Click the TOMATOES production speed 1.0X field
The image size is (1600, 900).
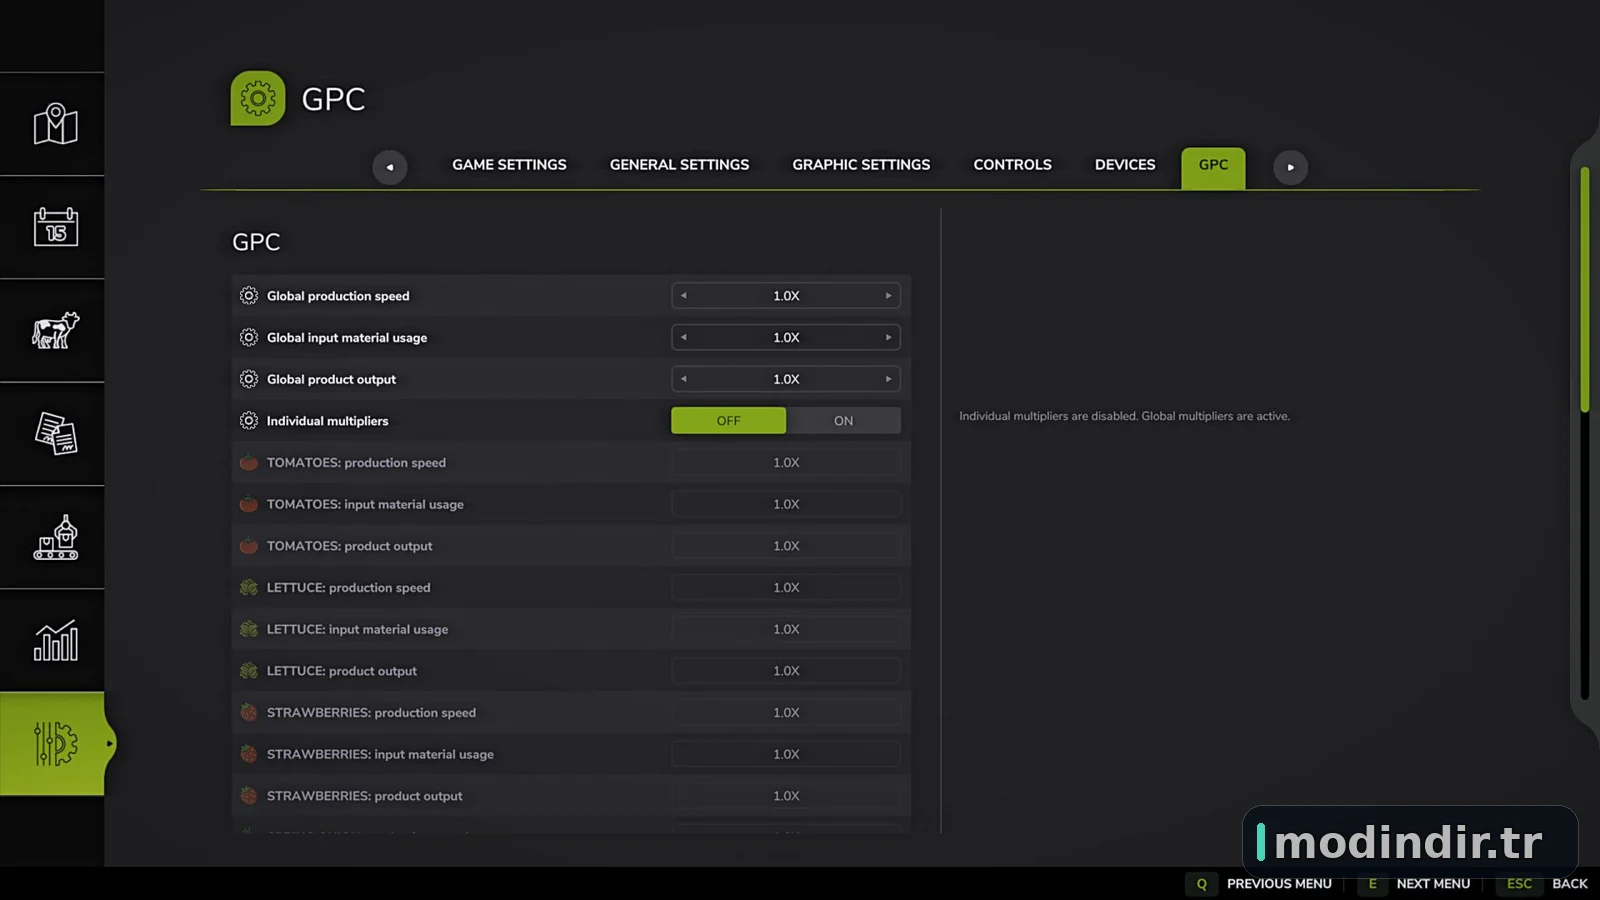point(786,463)
